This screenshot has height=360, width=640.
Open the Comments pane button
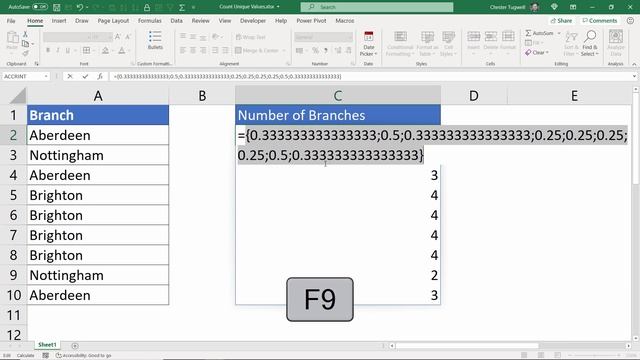pyautogui.click(x=600, y=20)
